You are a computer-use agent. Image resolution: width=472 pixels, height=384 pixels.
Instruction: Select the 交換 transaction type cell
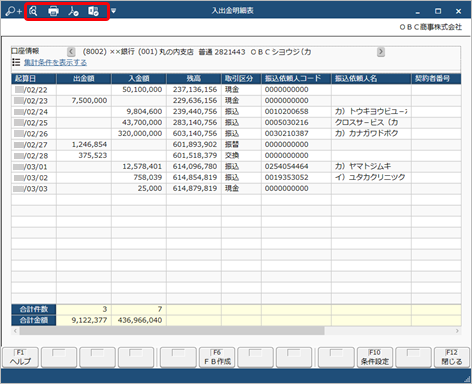[x=241, y=156]
